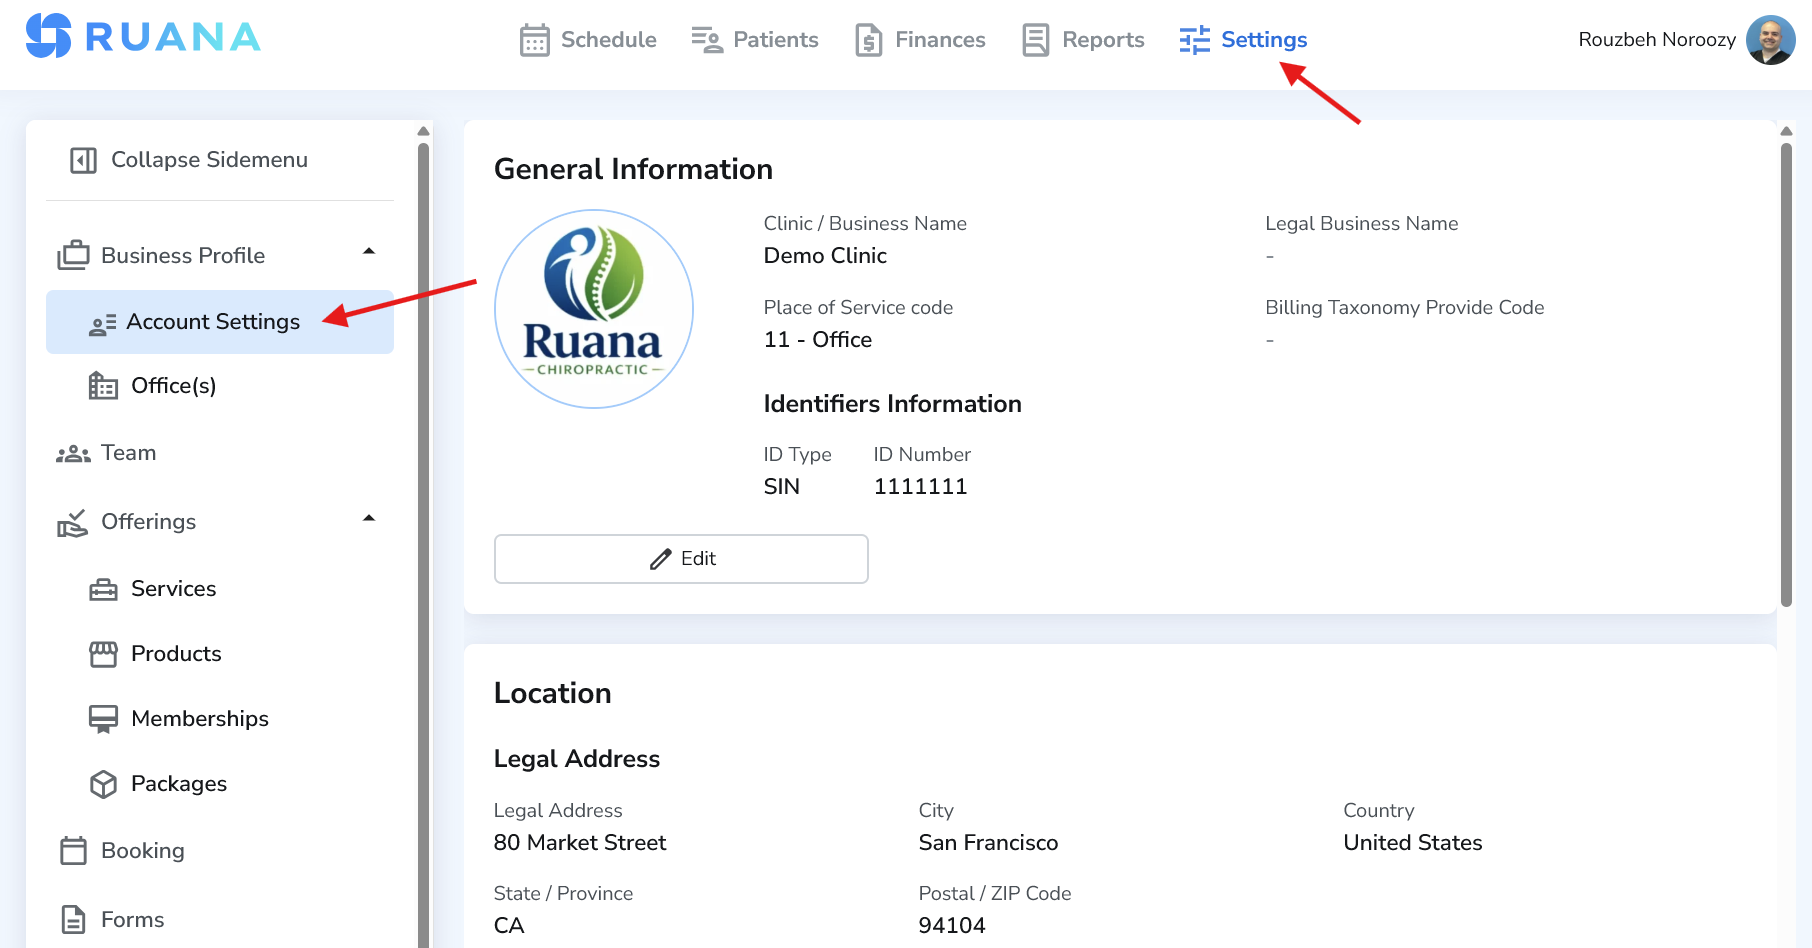Viewport: 1812px width, 948px height.
Task: Click the Memberships card icon
Action: click(104, 718)
